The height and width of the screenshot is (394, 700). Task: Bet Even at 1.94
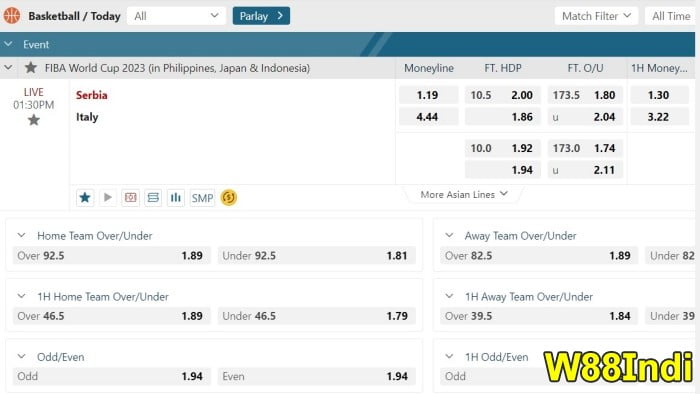point(317,376)
